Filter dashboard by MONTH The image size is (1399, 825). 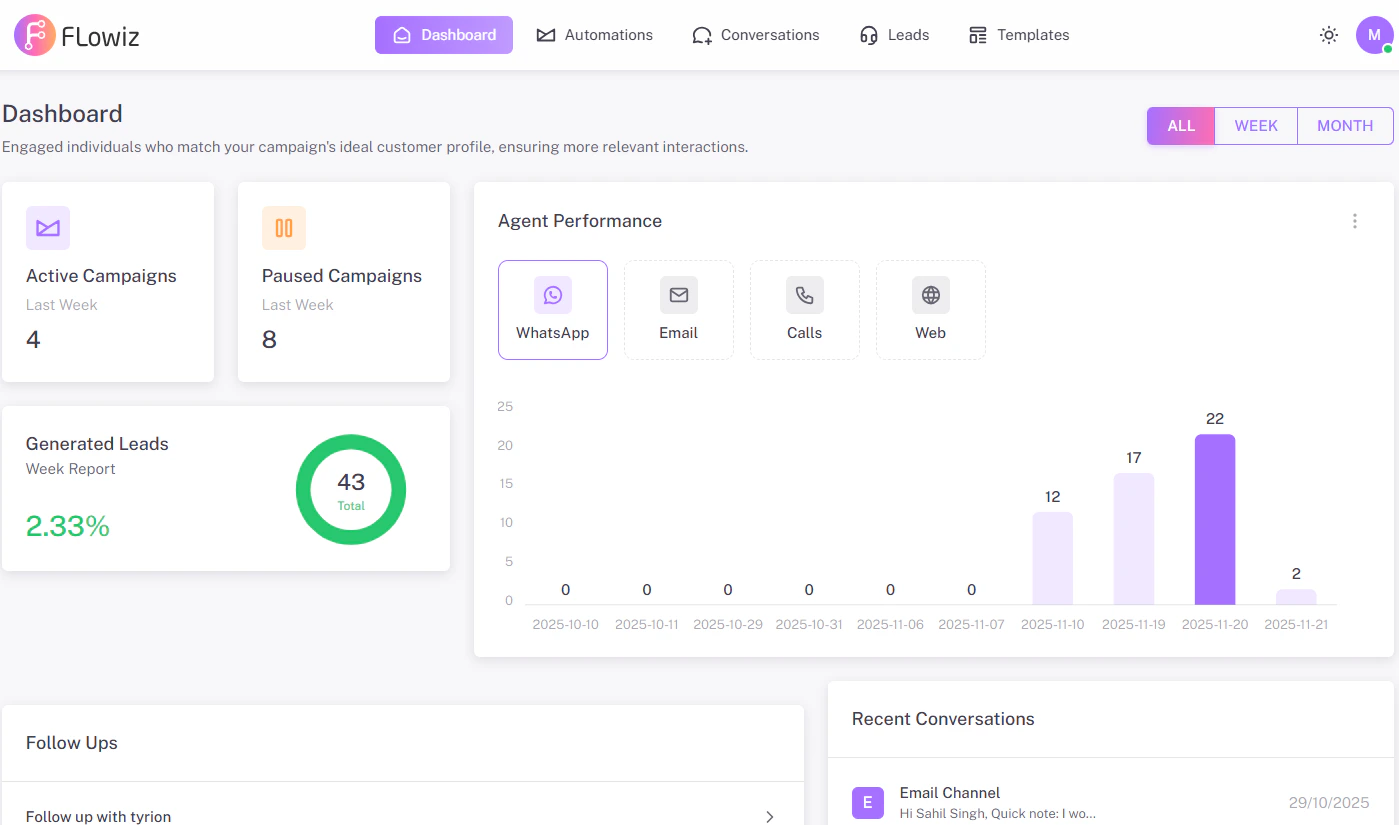[x=1345, y=126]
